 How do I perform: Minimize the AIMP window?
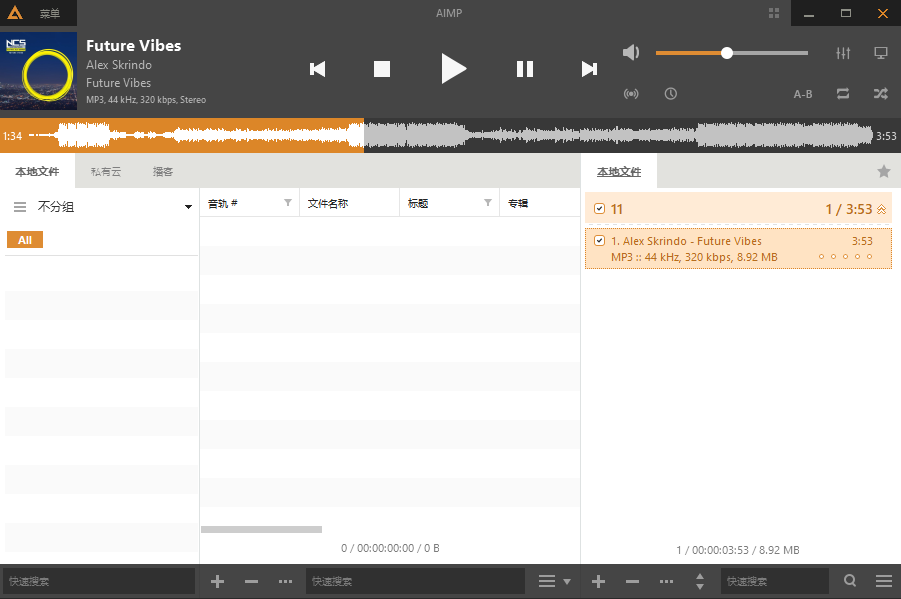[809, 13]
